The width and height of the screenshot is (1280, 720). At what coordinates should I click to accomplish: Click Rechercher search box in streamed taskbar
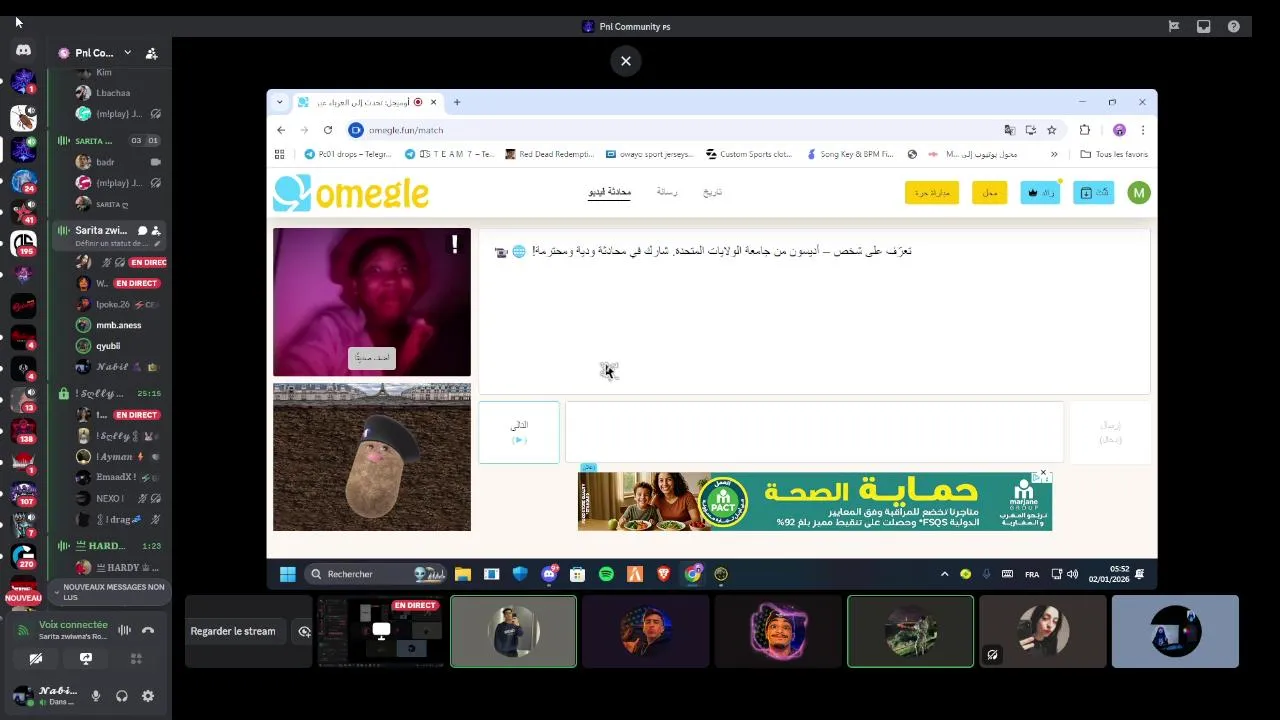375,574
